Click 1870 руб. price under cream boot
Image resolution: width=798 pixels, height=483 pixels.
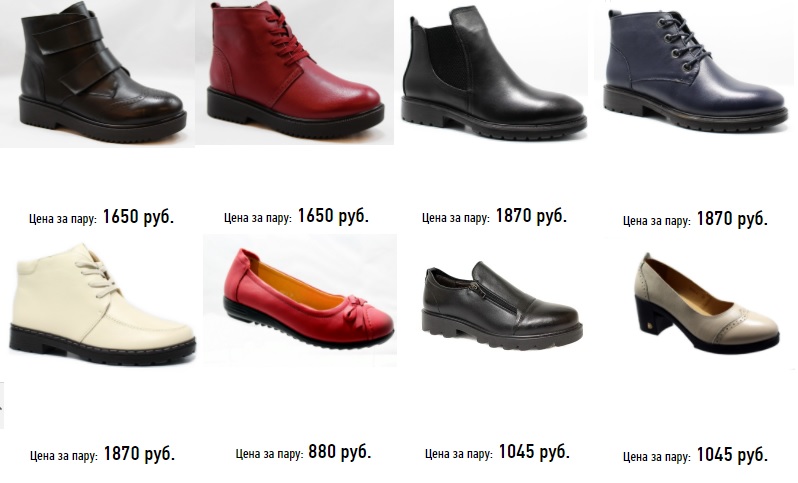pos(139,453)
